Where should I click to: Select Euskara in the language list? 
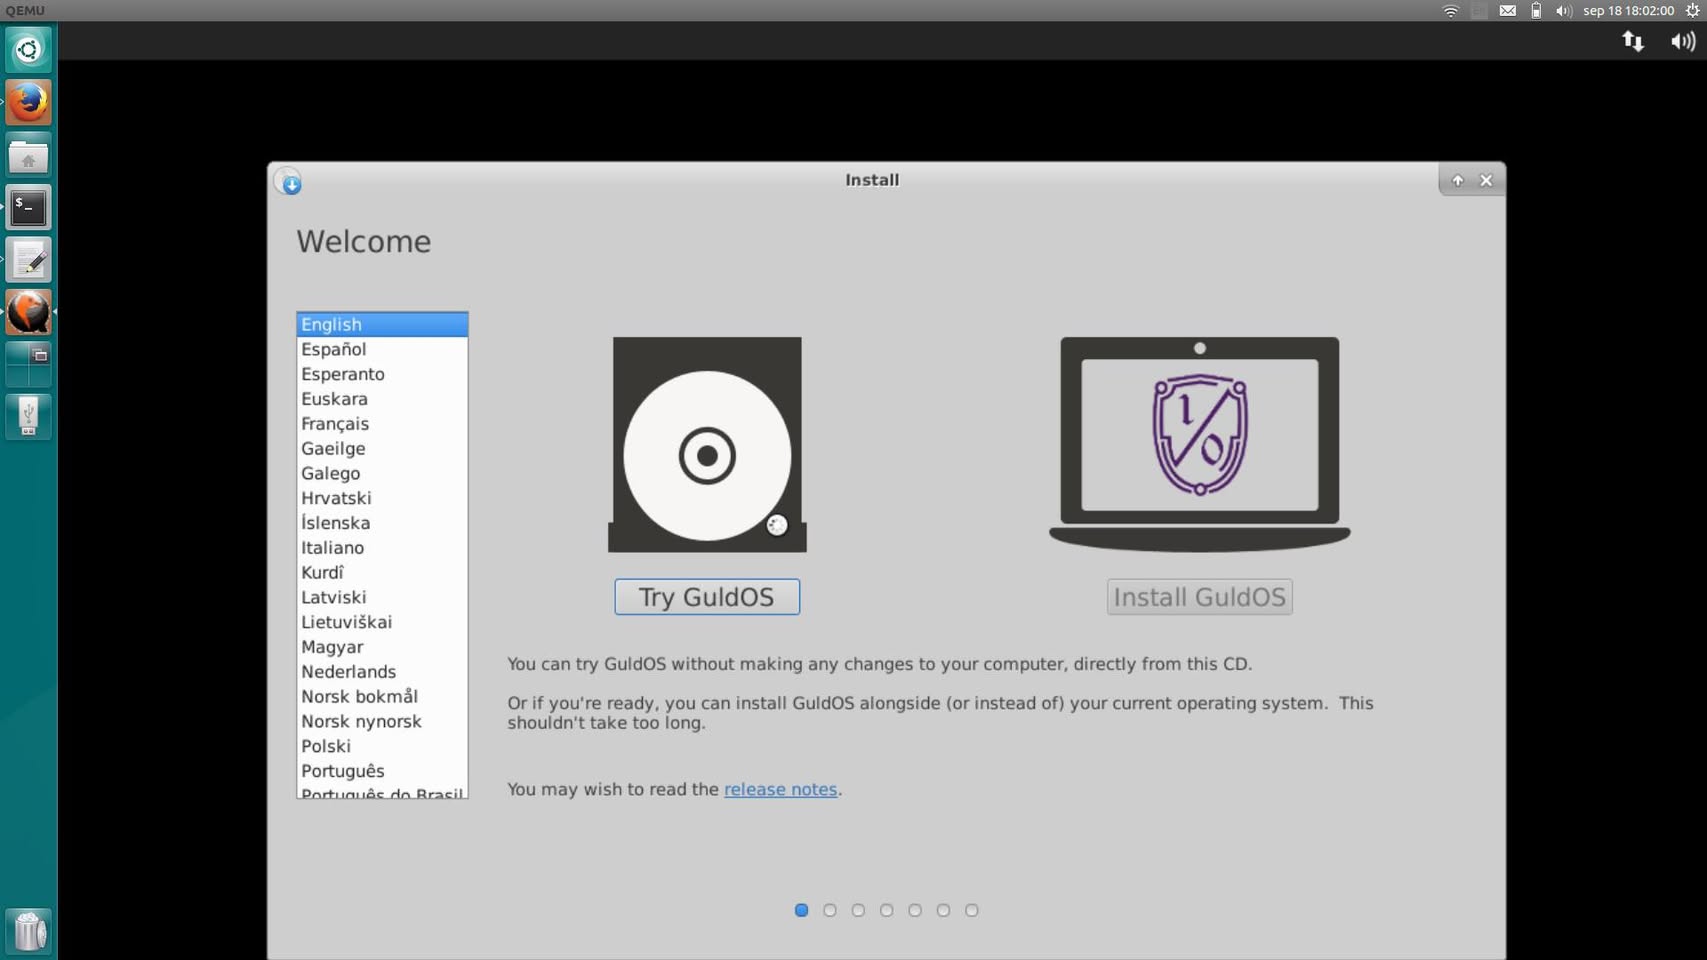382,399
